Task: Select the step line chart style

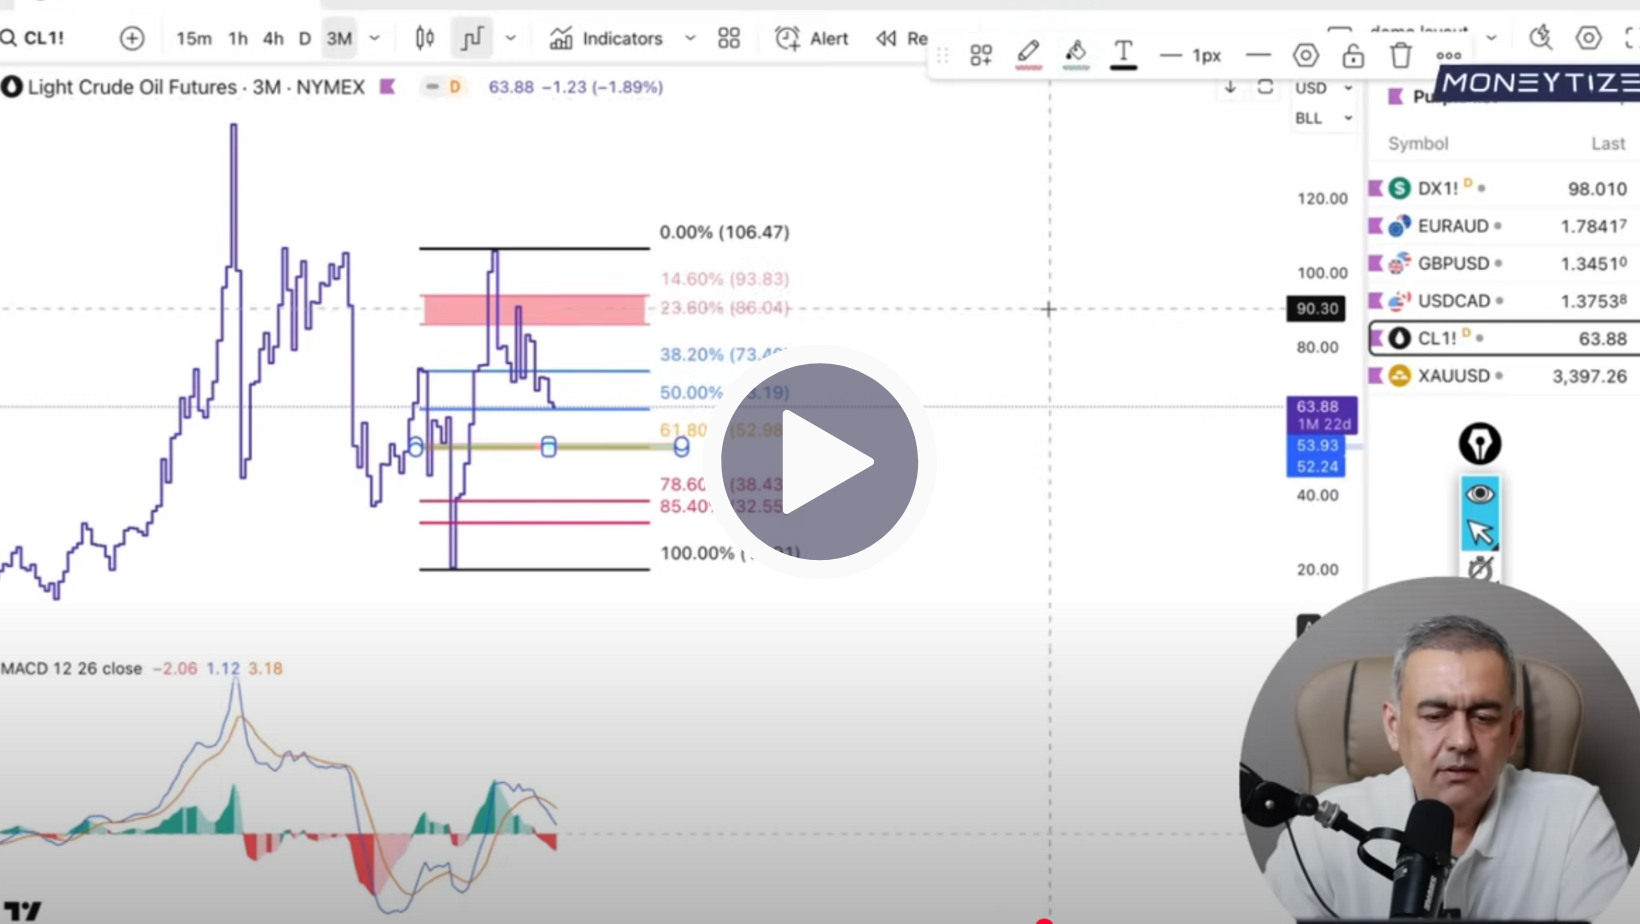Action: [472, 38]
